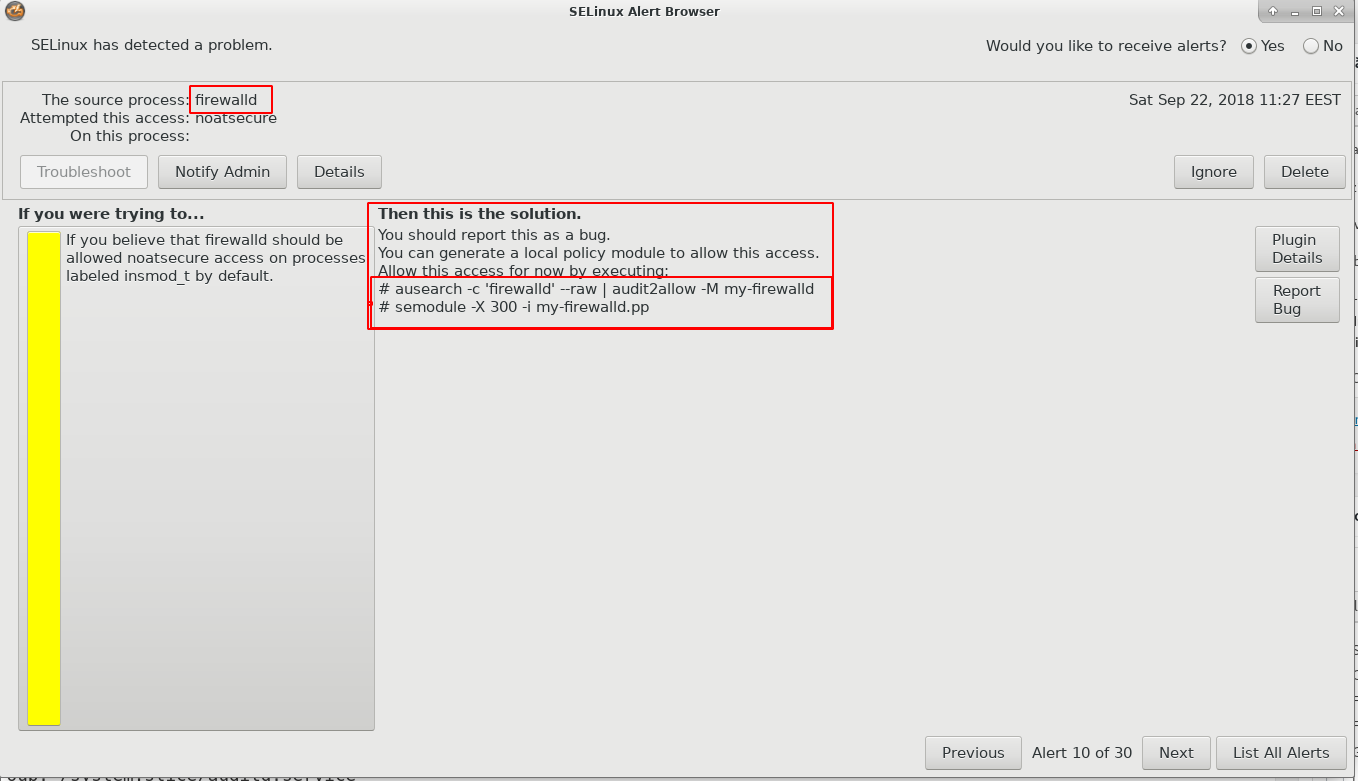Screen dimensions: 1358x781
Task: Click the 'Alert 10 of 30' counter
Action: pos(1082,753)
